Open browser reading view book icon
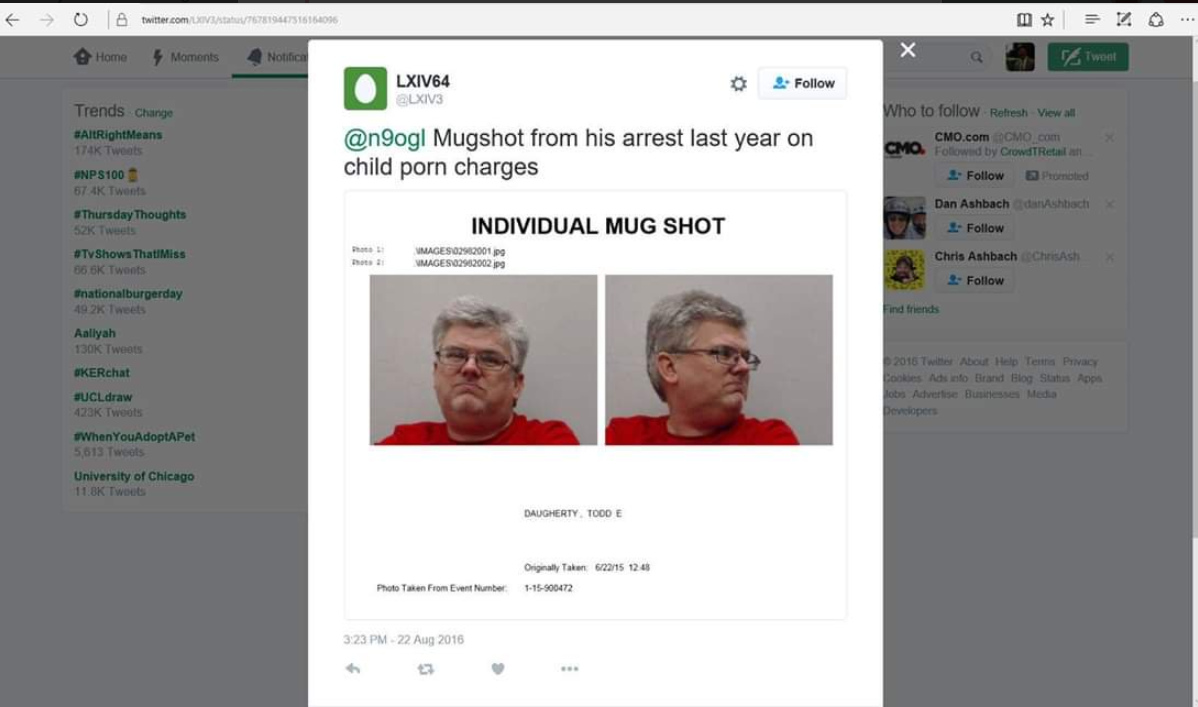 click(1024, 20)
